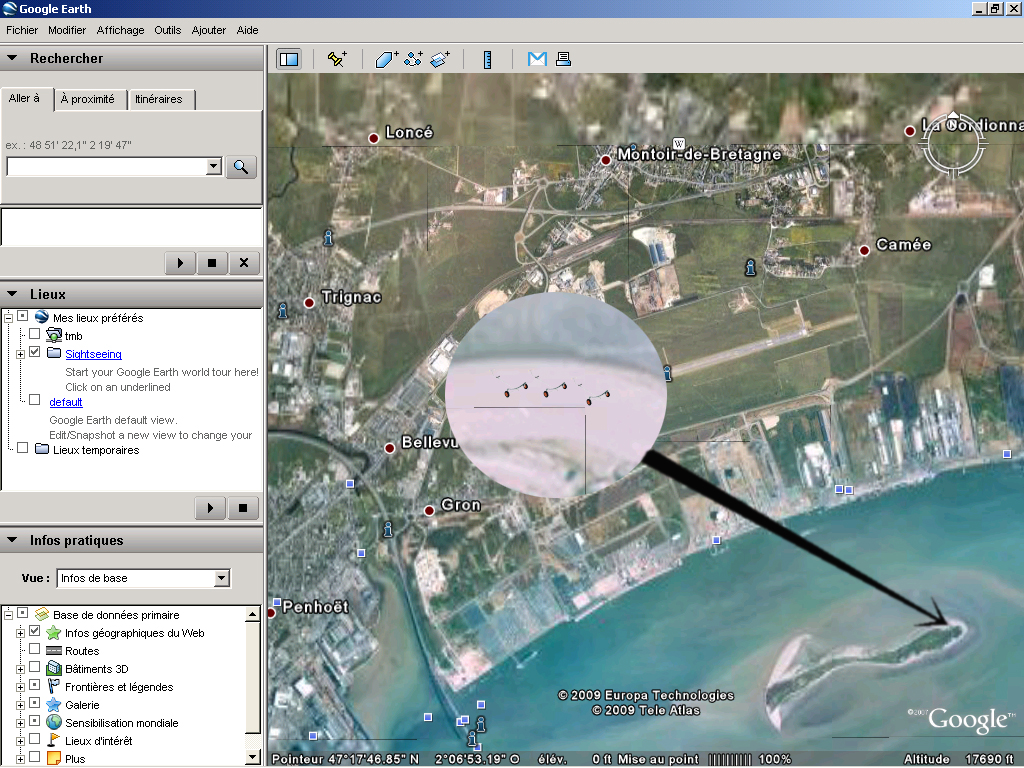This screenshot has width=1024, height=768.
Task: Click the red placemark dot for Loncé
Action: 374,138
